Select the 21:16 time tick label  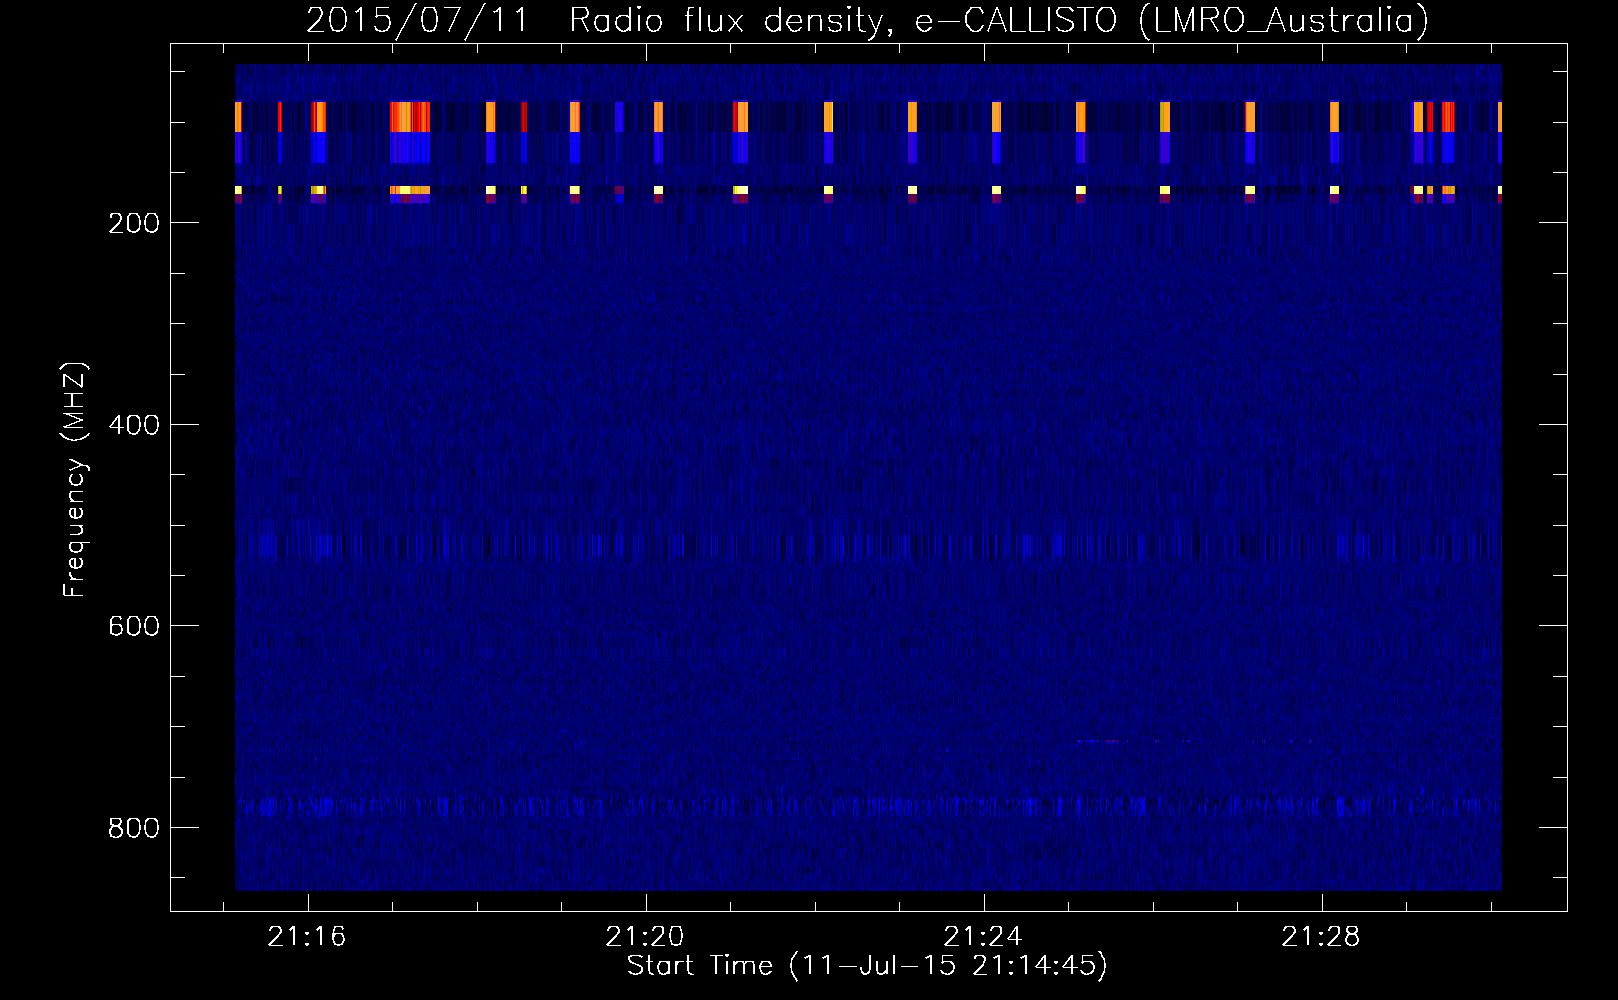tap(307, 936)
